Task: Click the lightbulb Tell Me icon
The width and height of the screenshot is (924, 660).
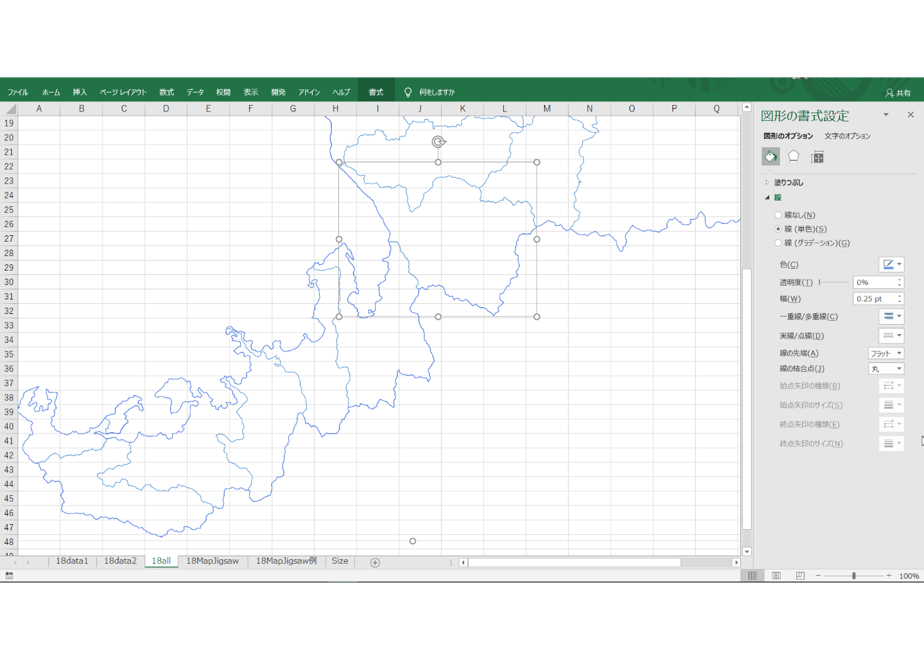Action: 408,92
